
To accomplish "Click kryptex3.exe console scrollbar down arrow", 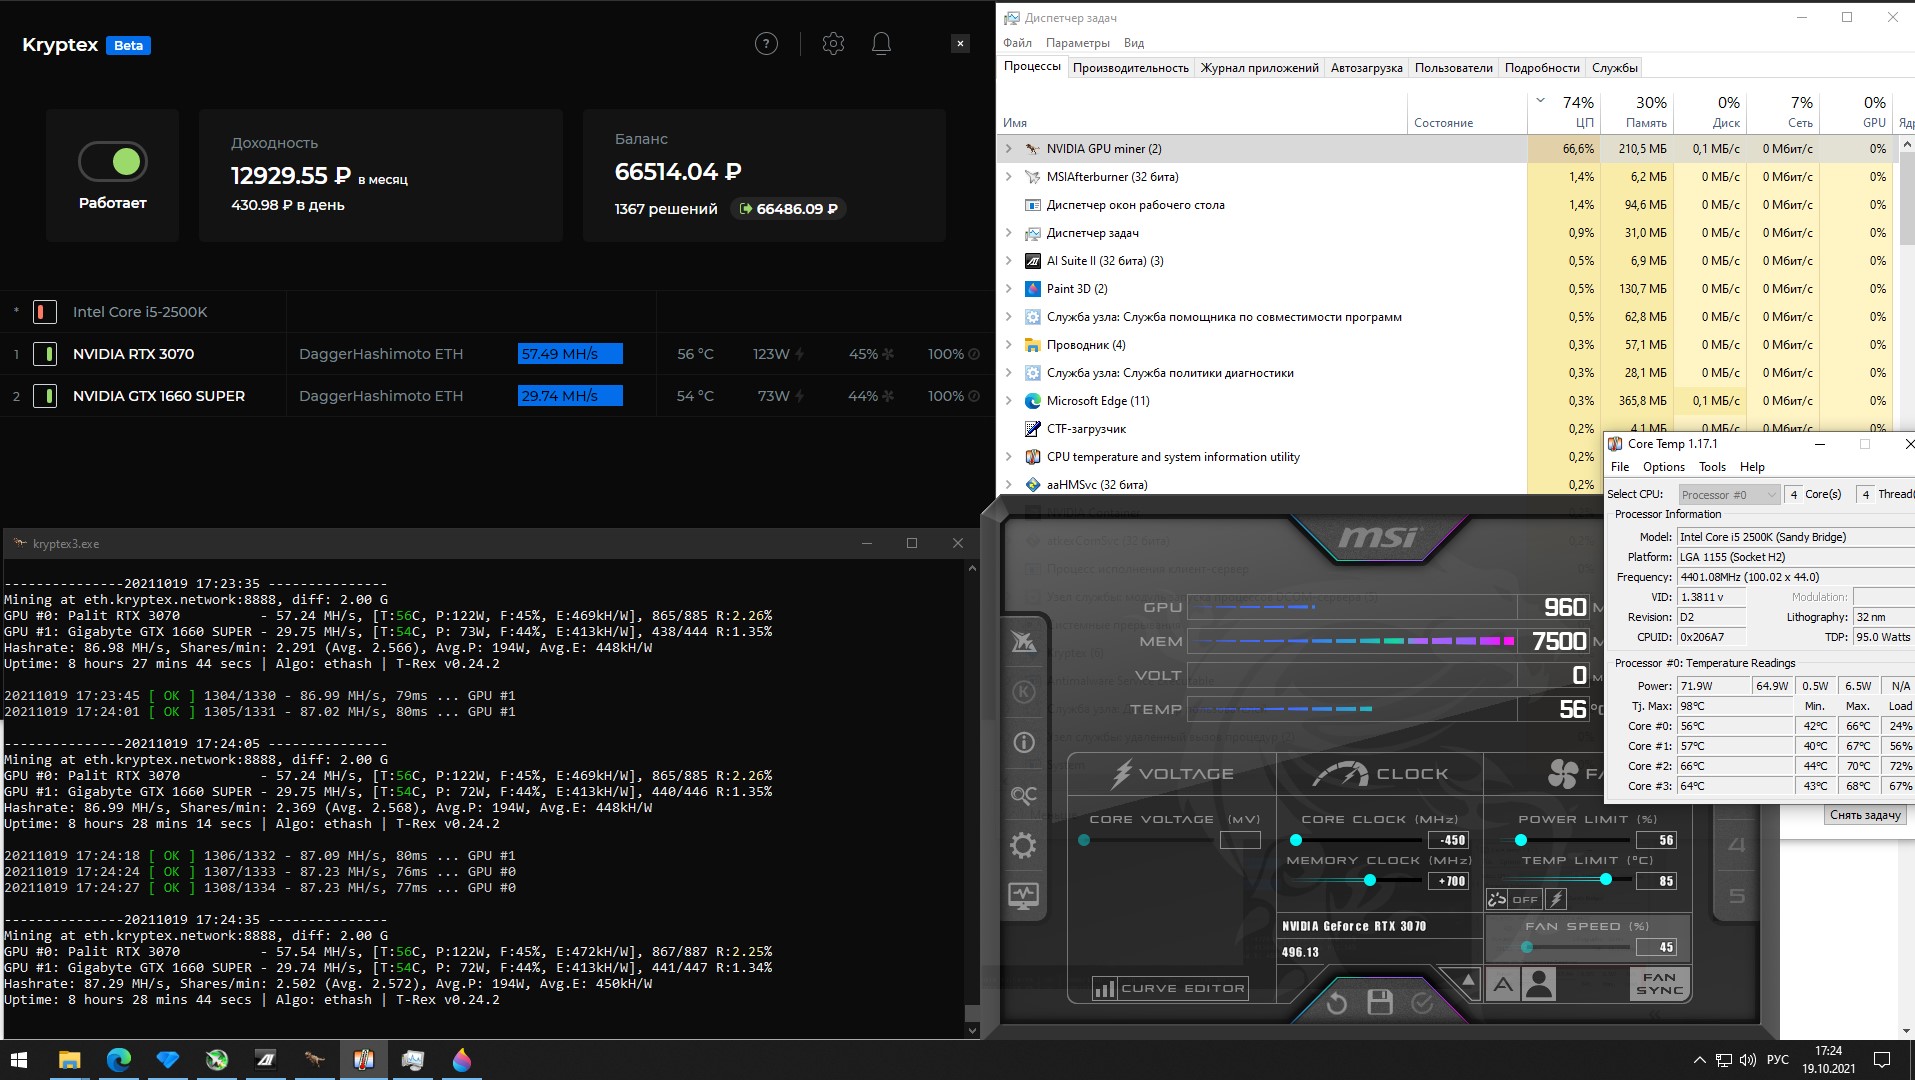I will (972, 1030).
